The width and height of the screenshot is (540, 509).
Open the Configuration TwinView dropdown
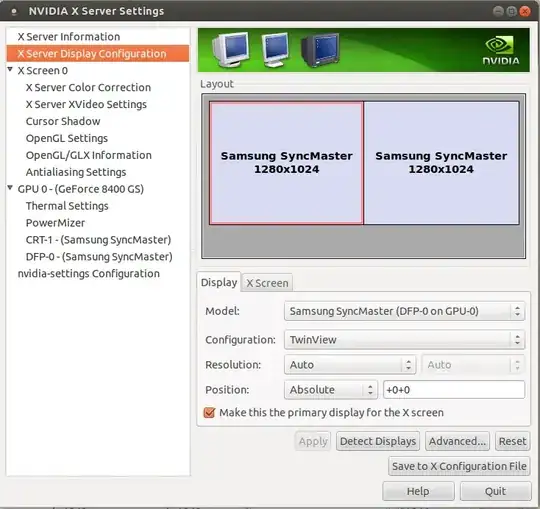pos(404,340)
